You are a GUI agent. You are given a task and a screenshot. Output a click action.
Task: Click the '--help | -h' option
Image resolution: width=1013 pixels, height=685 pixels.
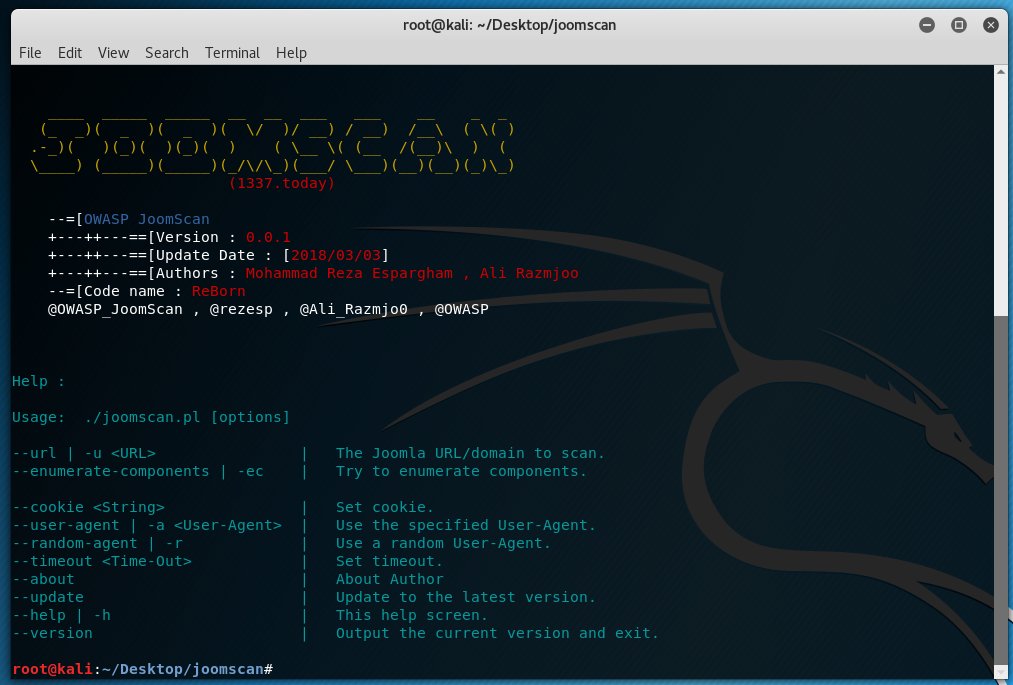tap(61, 616)
